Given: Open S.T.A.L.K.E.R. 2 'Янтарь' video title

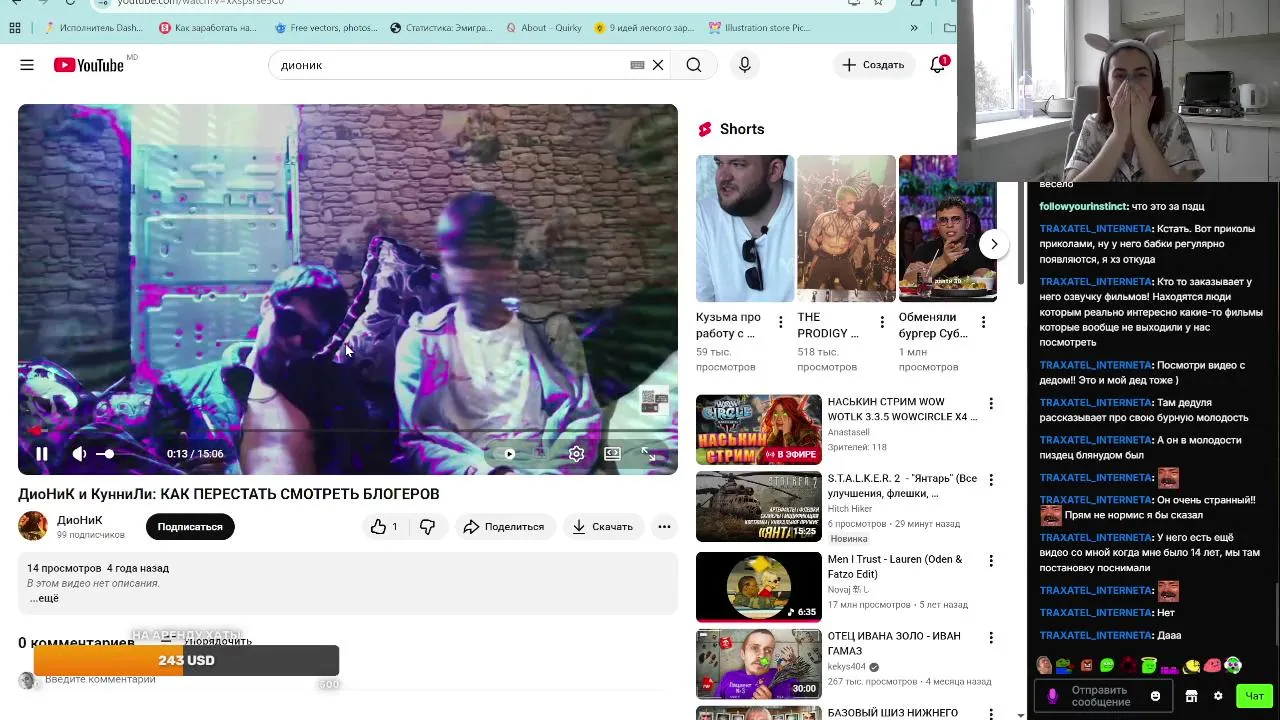Looking at the screenshot, I should click(x=902, y=486).
